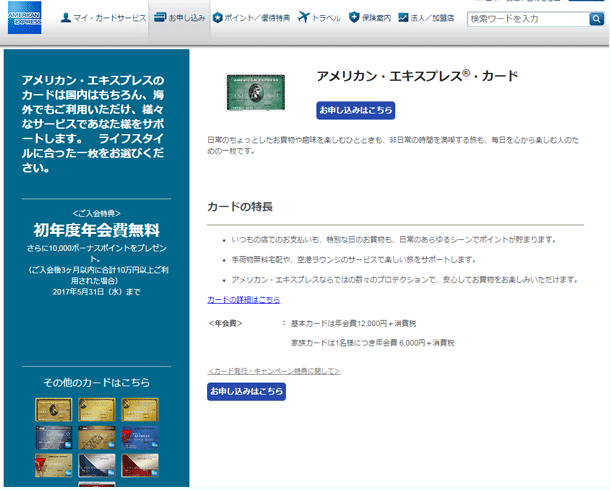Screen dimensions: 610x490
Task: Open カード発行・キャンペーン特典に関して link
Action: [273, 371]
